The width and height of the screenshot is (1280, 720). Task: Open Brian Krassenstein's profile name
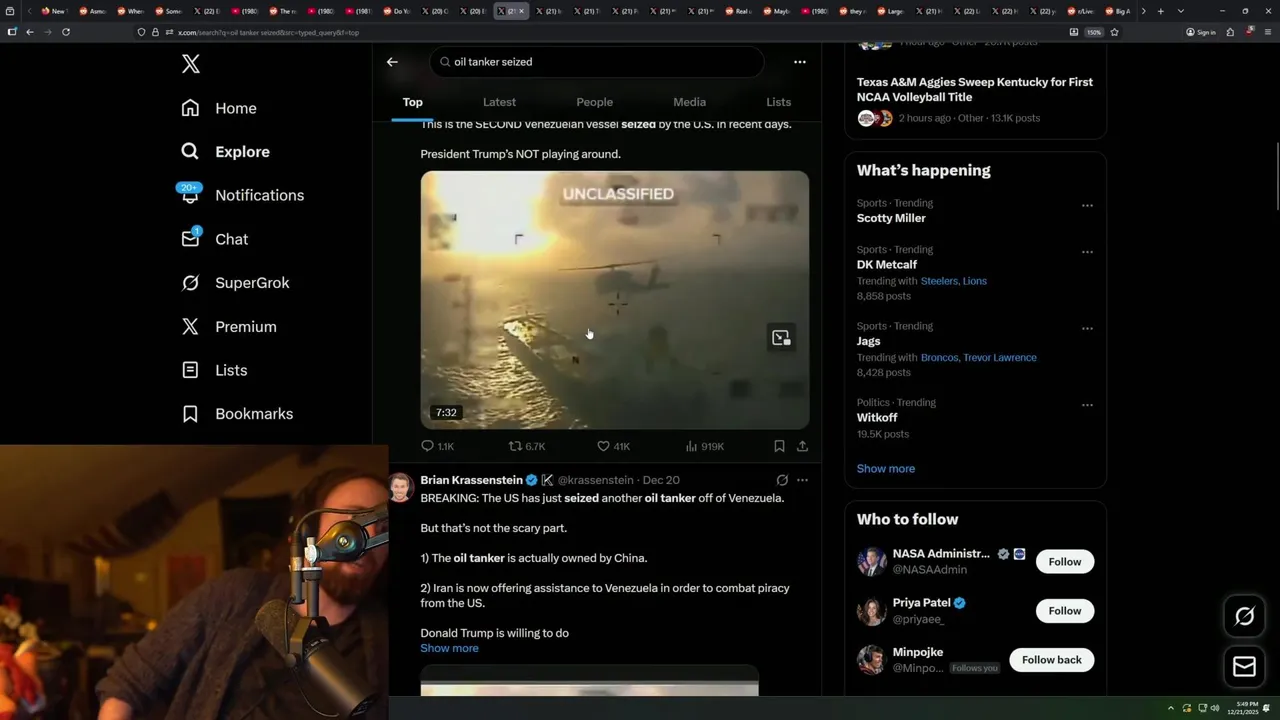[x=472, y=480]
